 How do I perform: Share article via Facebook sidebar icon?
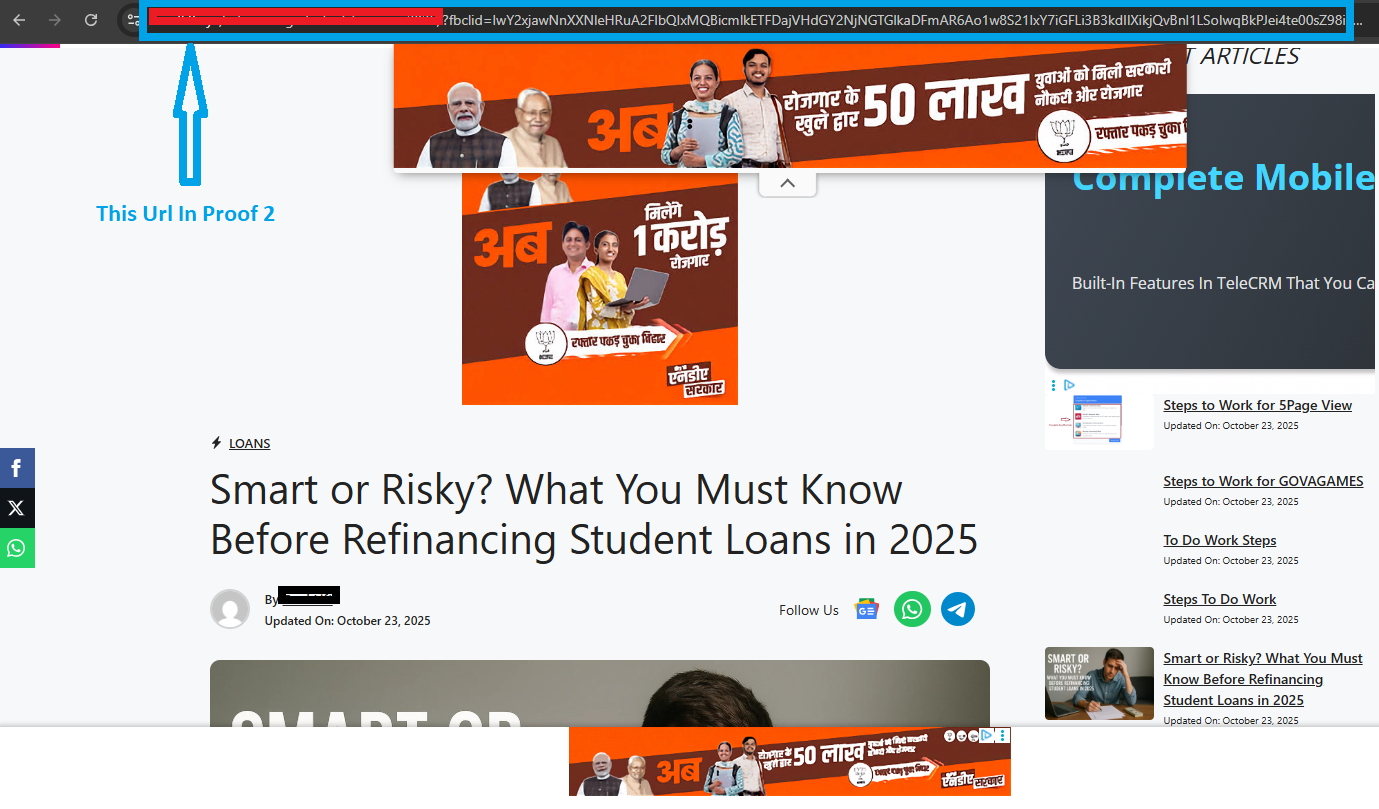(x=17, y=468)
